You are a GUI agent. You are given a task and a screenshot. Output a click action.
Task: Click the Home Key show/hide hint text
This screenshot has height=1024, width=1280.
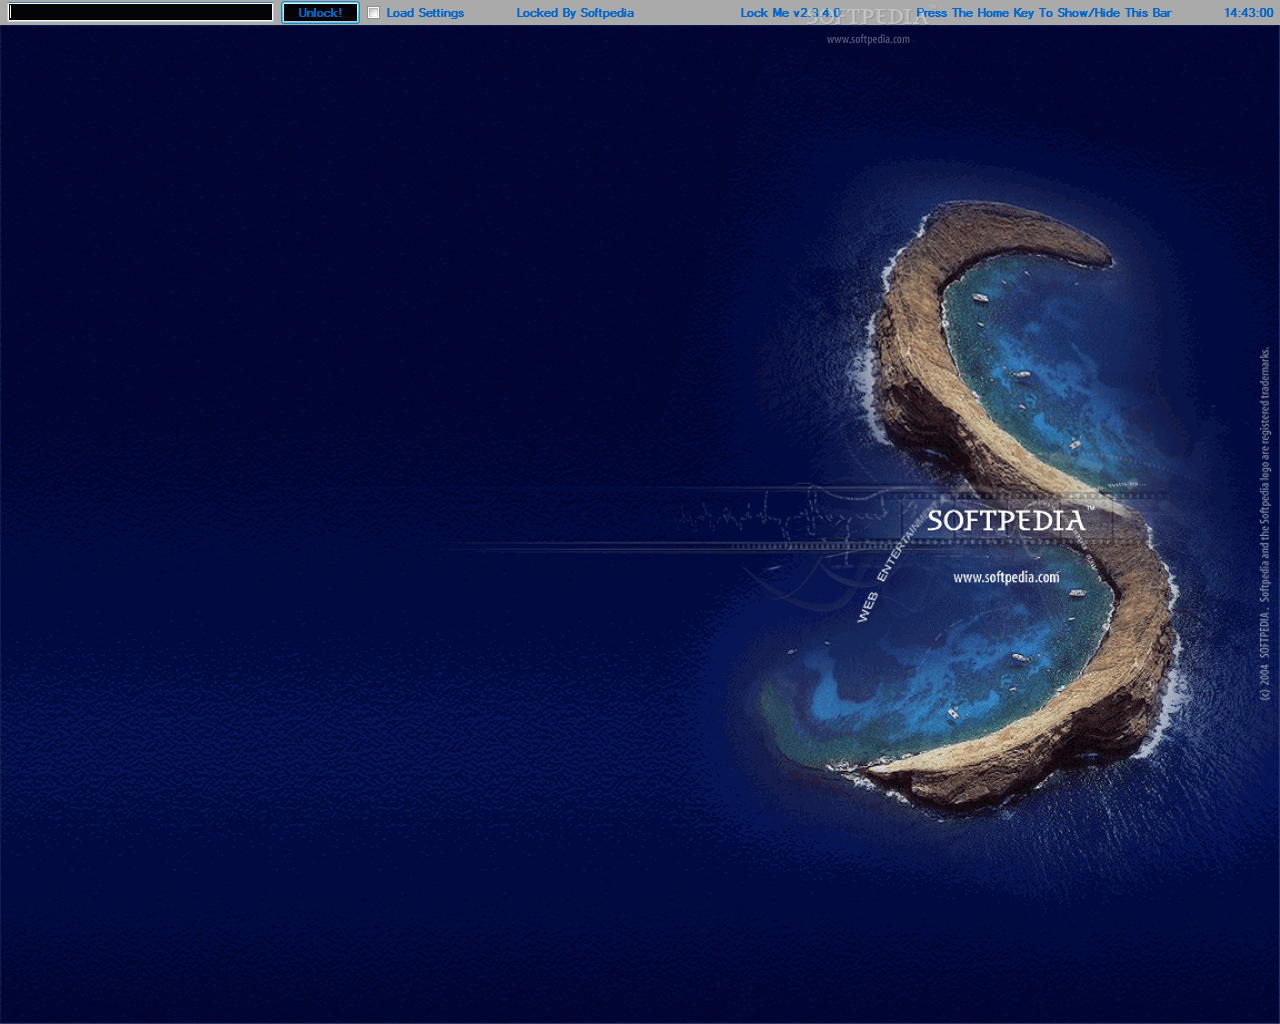(x=1043, y=13)
